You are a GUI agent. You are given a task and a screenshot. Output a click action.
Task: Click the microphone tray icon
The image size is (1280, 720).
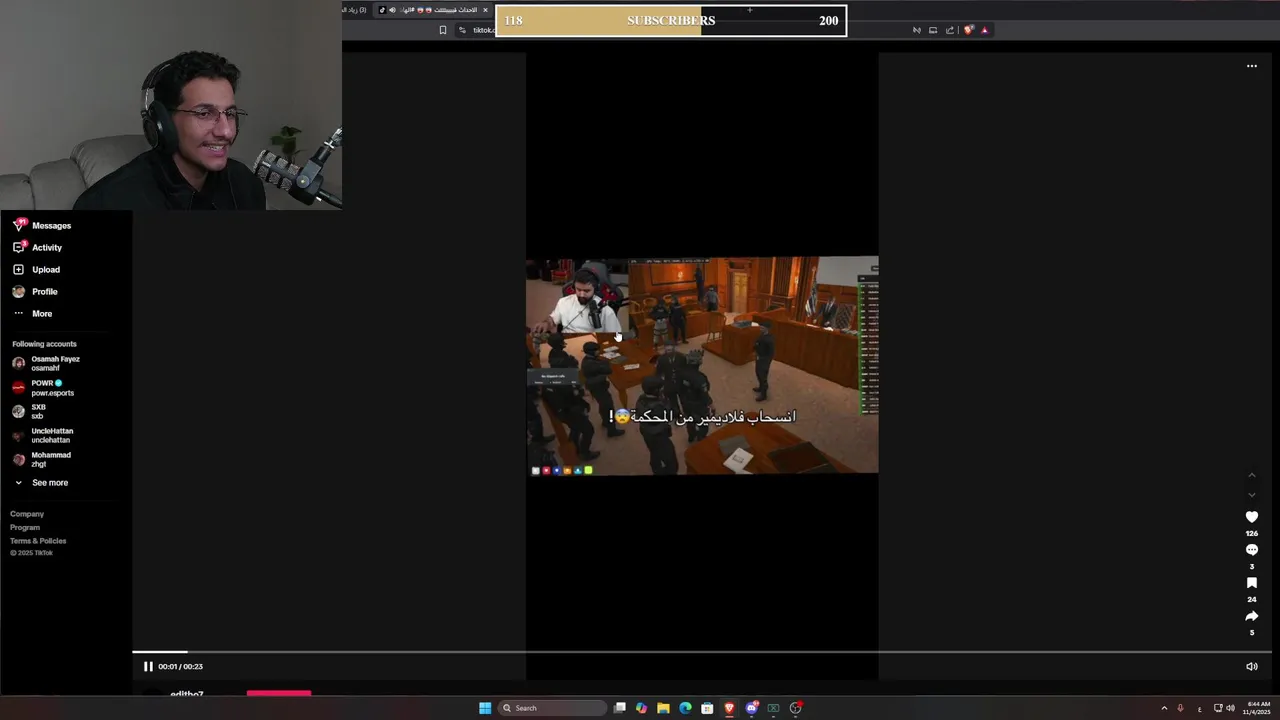(x=1180, y=708)
